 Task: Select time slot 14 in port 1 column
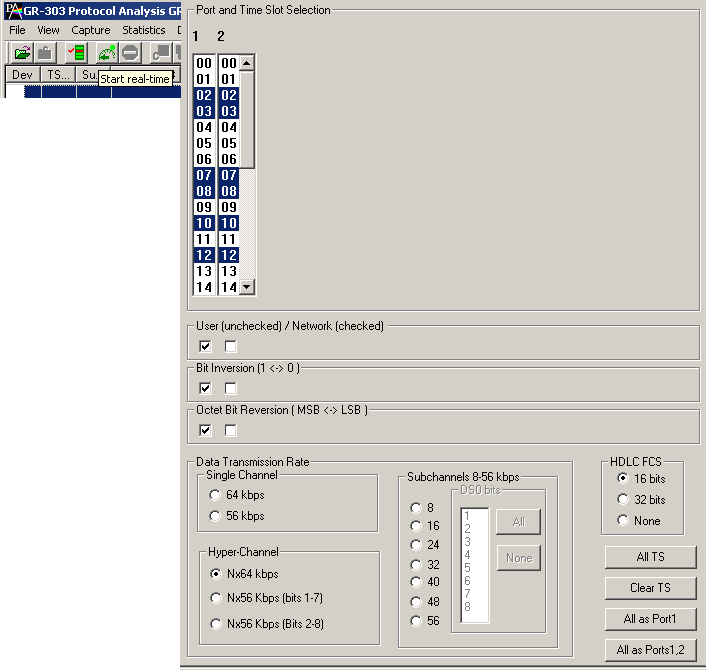(x=204, y=287)
